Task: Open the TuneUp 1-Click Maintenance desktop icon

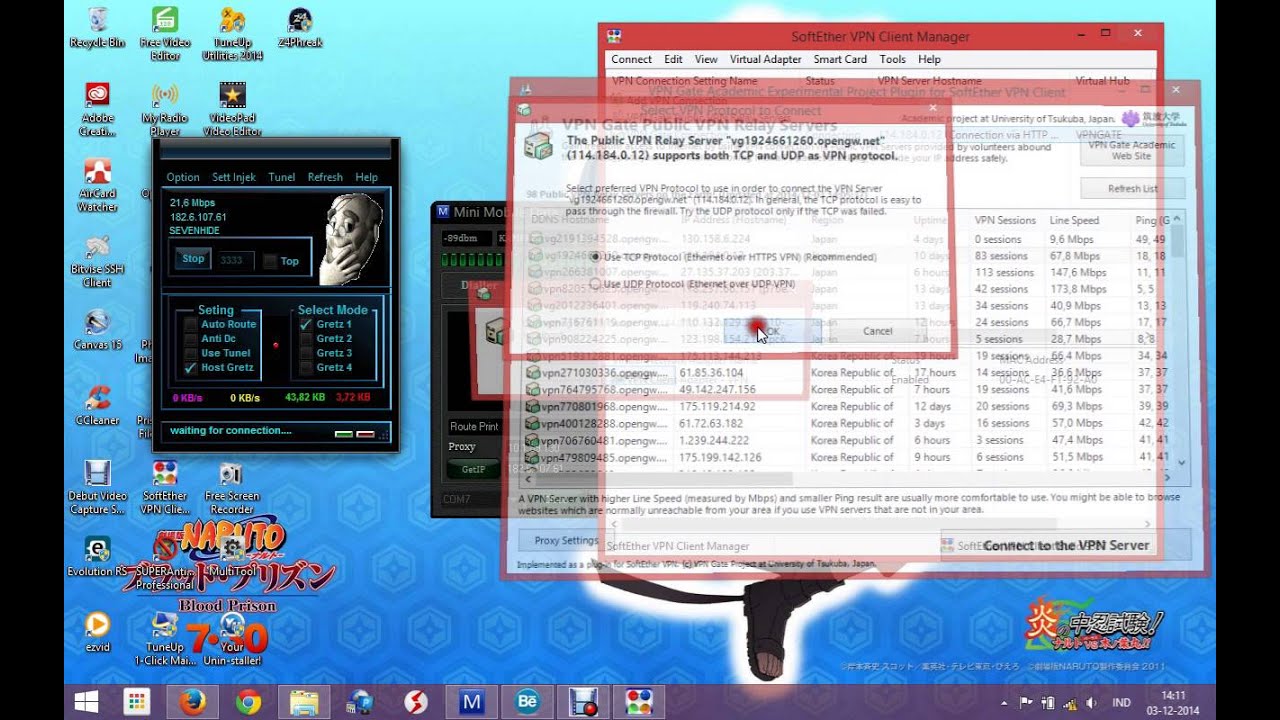Action: 165,638
